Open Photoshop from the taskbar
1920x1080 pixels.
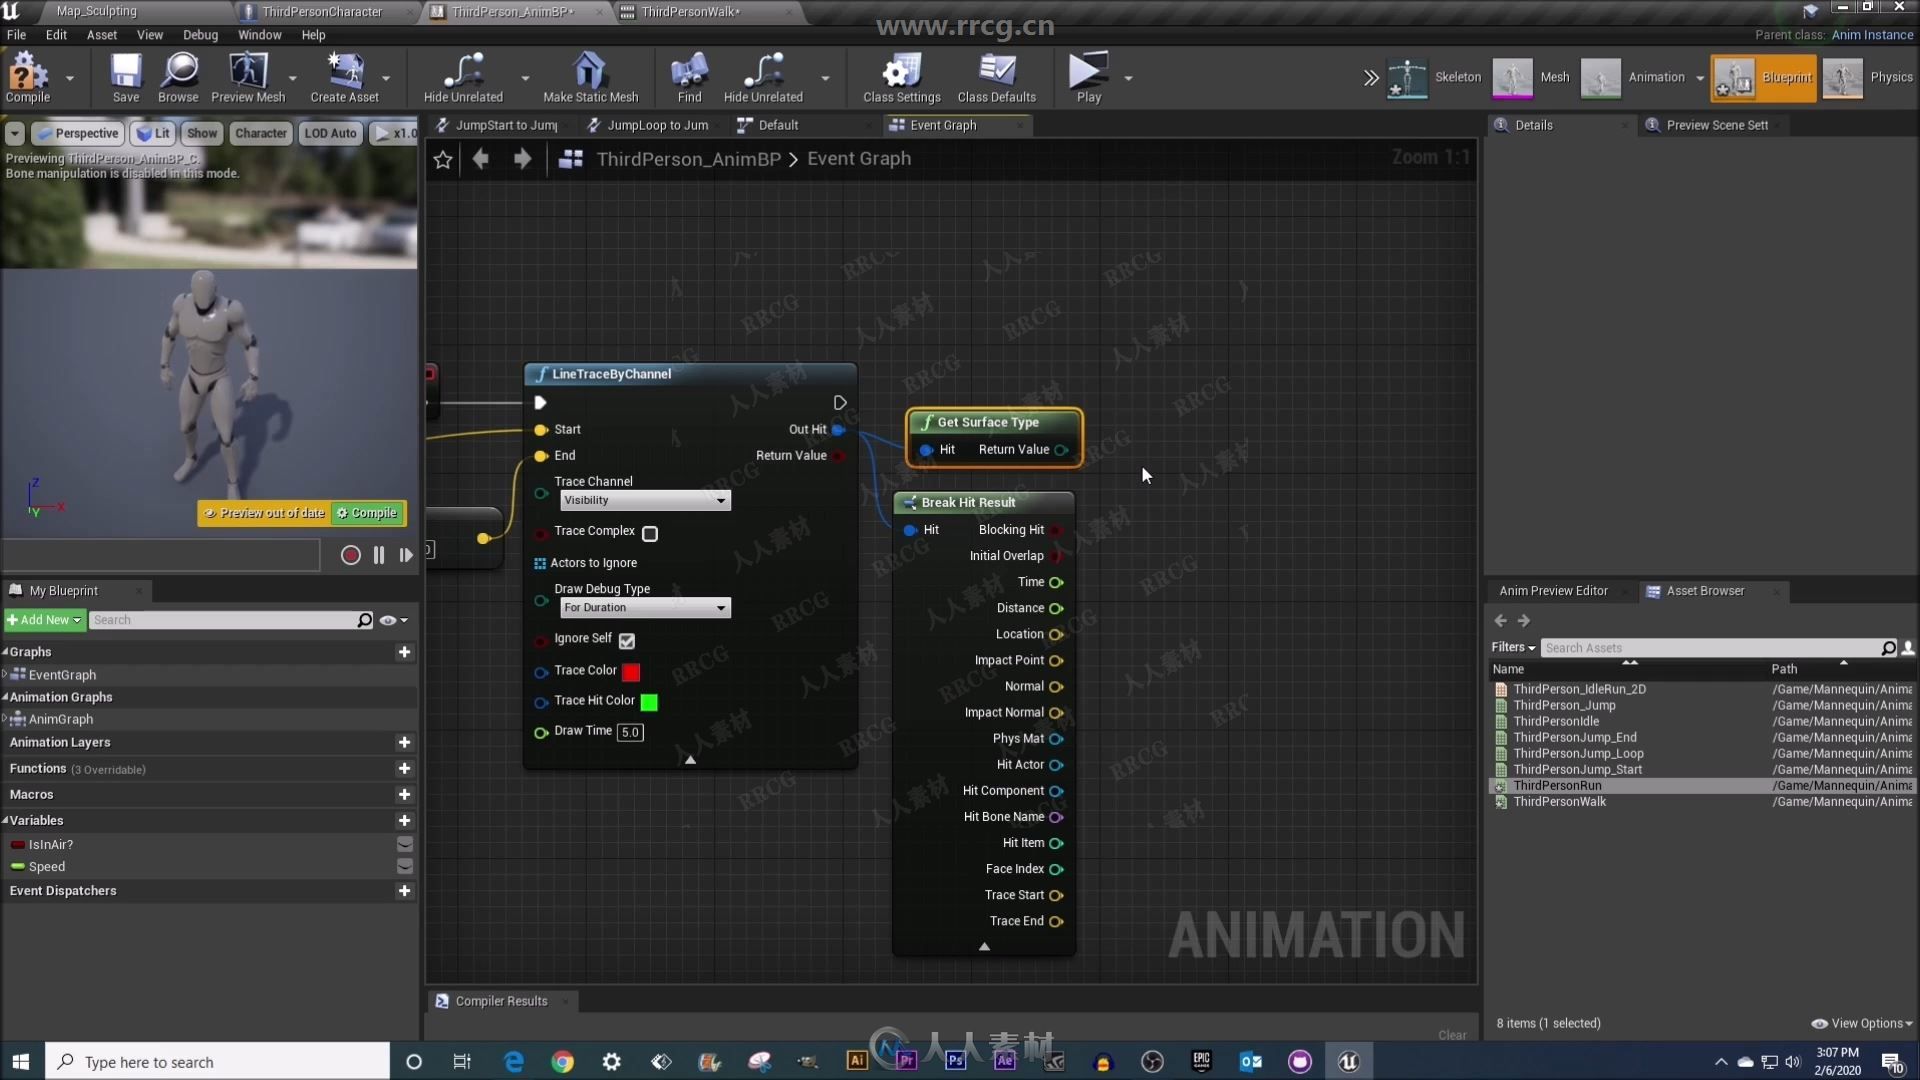coord(955,1062)
